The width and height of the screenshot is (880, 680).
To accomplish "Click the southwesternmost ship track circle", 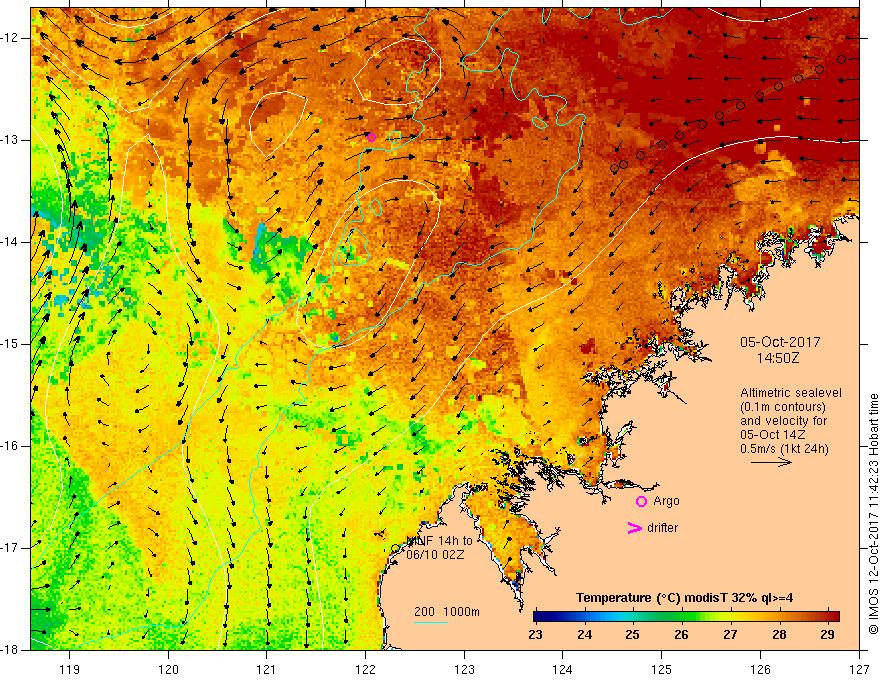I will tap(615, 168).
